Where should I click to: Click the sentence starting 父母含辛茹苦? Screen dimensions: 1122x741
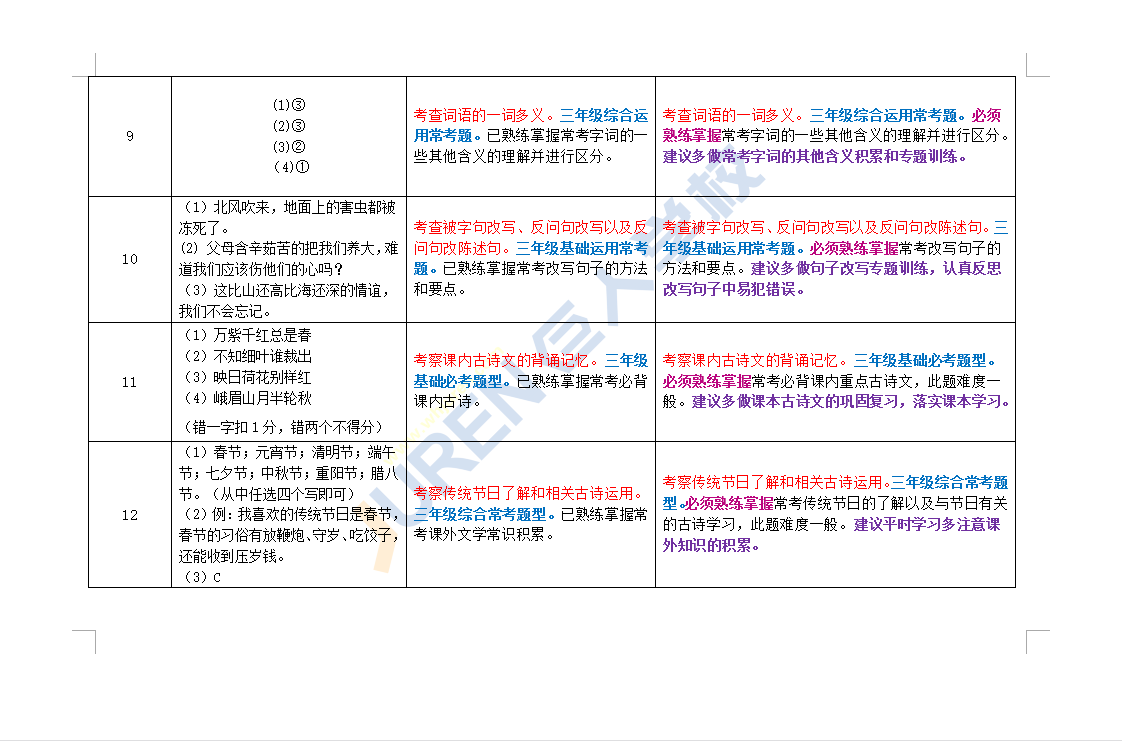coord(288,248)
